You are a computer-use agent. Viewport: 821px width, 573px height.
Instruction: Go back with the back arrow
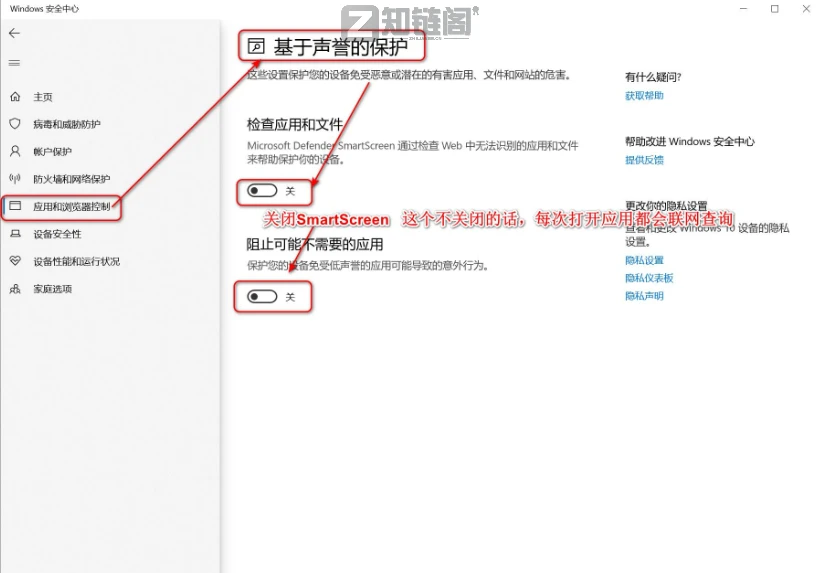click(14, 33)
